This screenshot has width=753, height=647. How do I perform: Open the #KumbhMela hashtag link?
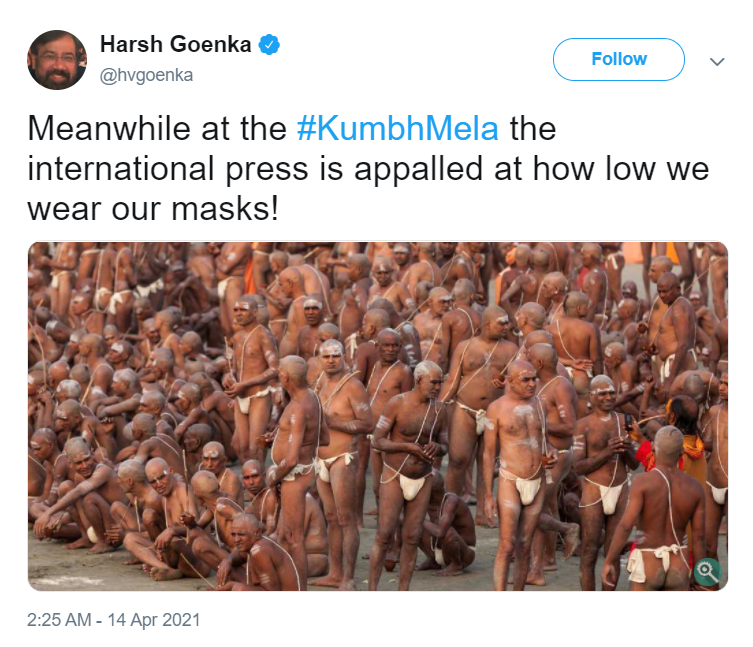(398, 130)
